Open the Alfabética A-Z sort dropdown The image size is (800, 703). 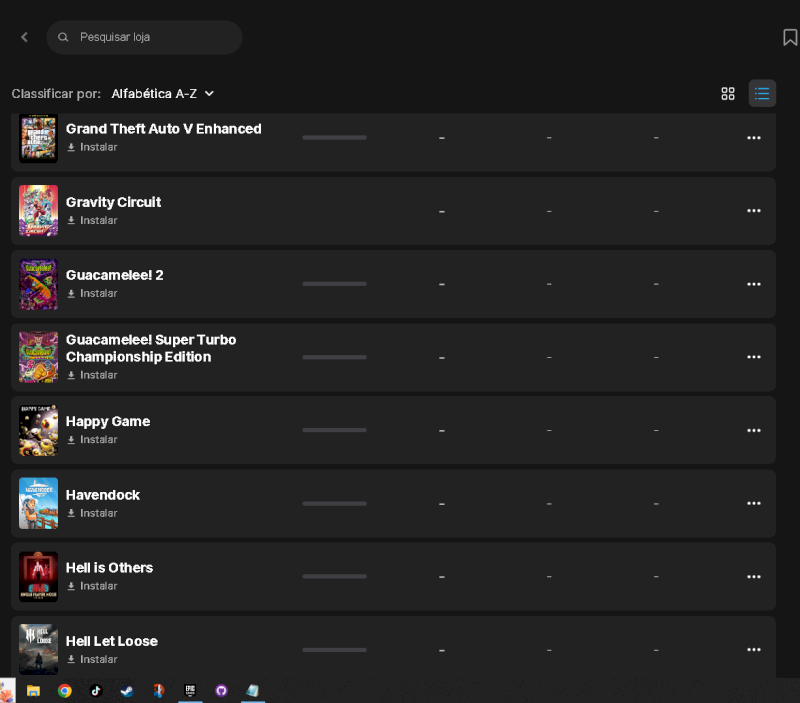163,94
